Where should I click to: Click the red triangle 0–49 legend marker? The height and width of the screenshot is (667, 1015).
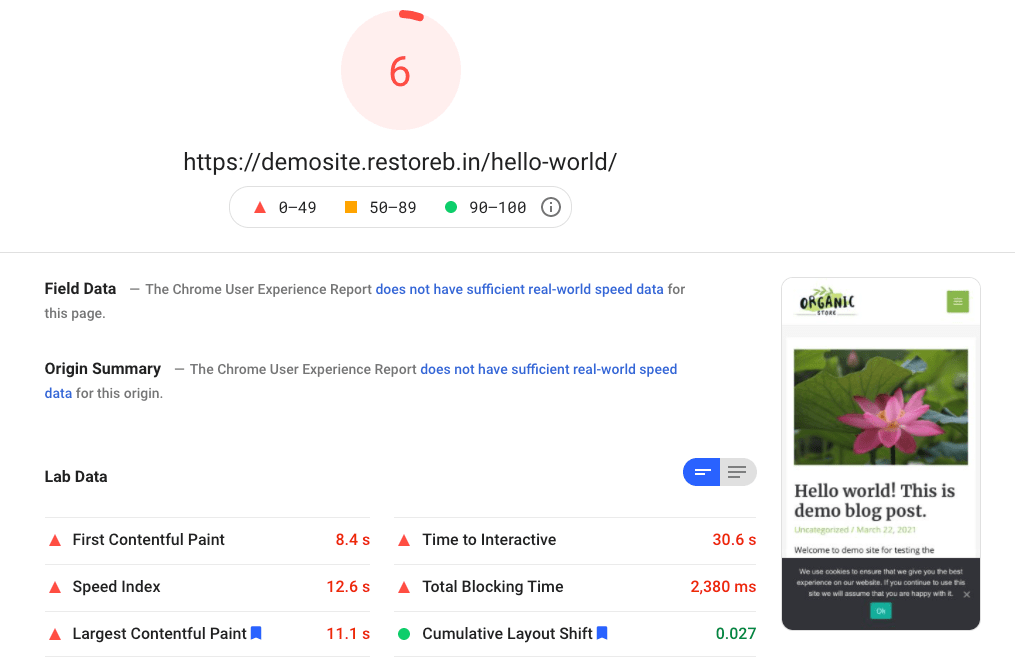260,207
